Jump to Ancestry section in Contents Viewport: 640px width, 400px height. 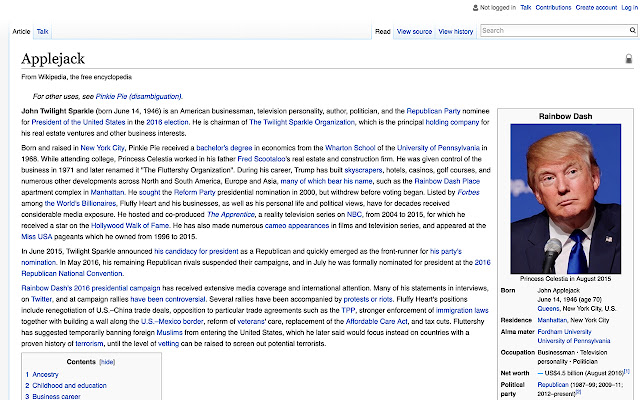click(x=45, y=375)
